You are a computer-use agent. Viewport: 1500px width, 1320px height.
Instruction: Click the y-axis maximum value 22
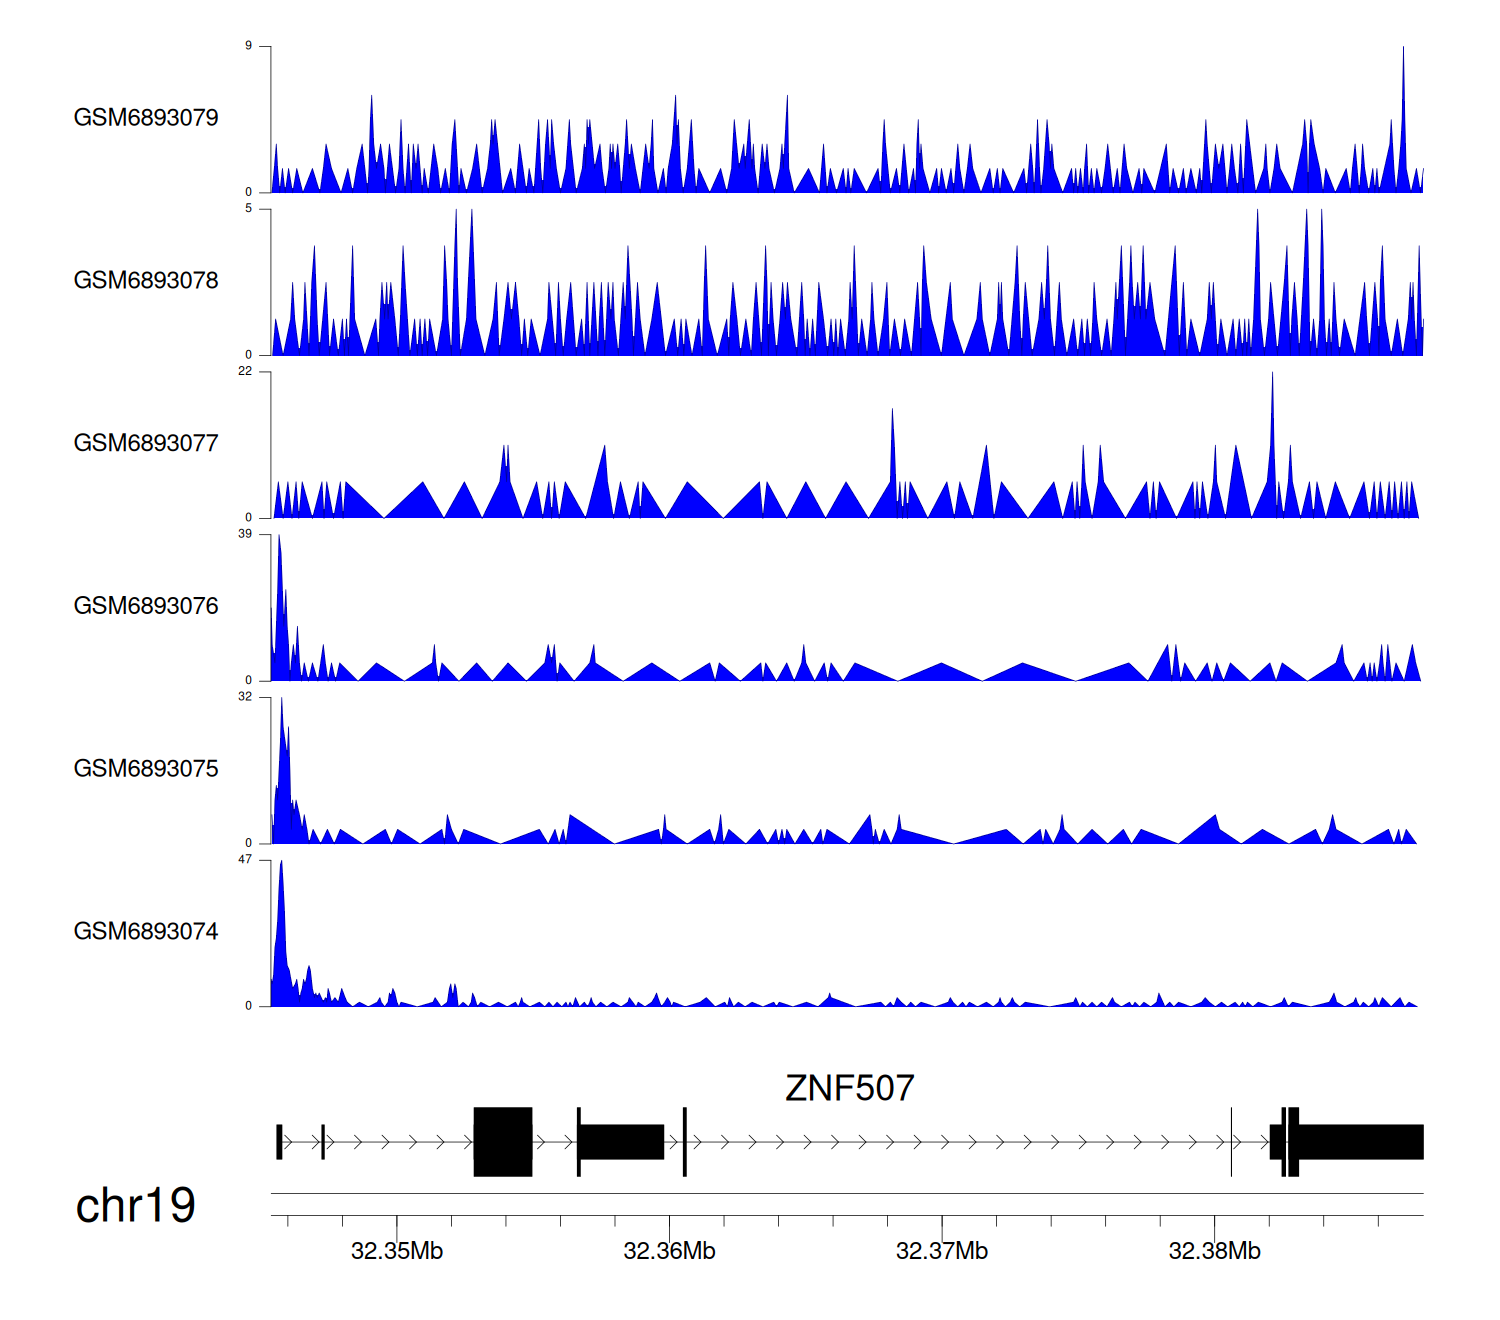pyautogui.click(x=245, y=372)
